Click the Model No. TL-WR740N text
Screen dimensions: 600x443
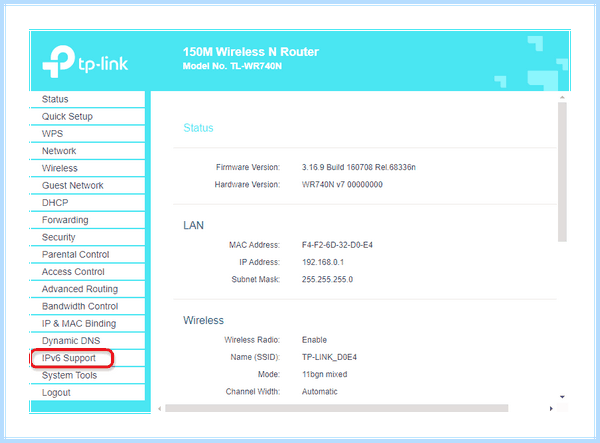click(232, 66)
